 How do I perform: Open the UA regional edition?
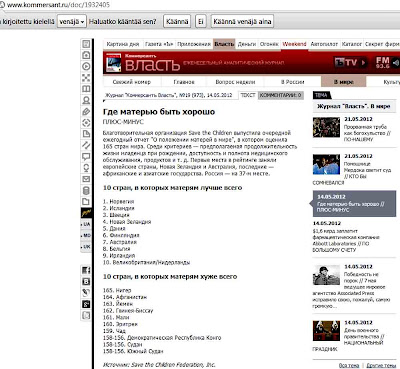coord(86,224)
